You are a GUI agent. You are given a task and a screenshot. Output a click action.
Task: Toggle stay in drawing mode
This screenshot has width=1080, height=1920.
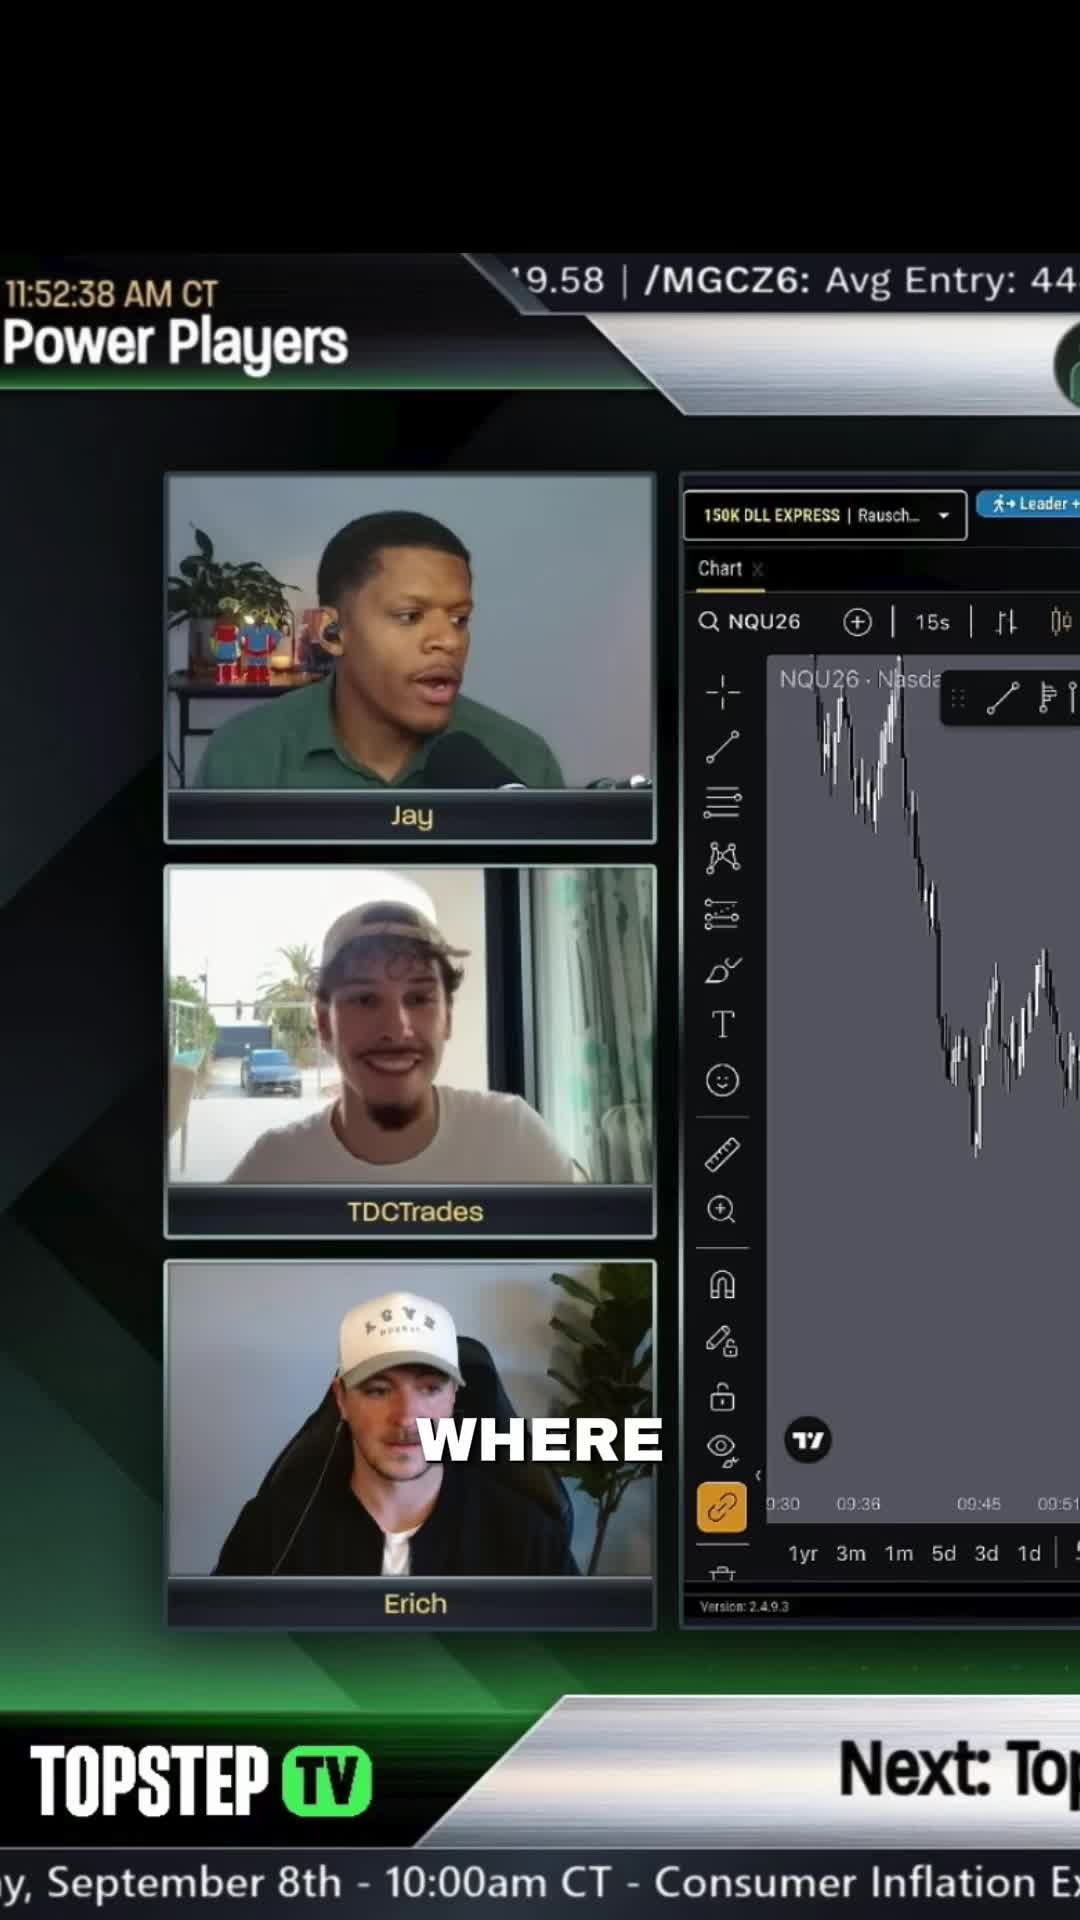coord(722,1340)
